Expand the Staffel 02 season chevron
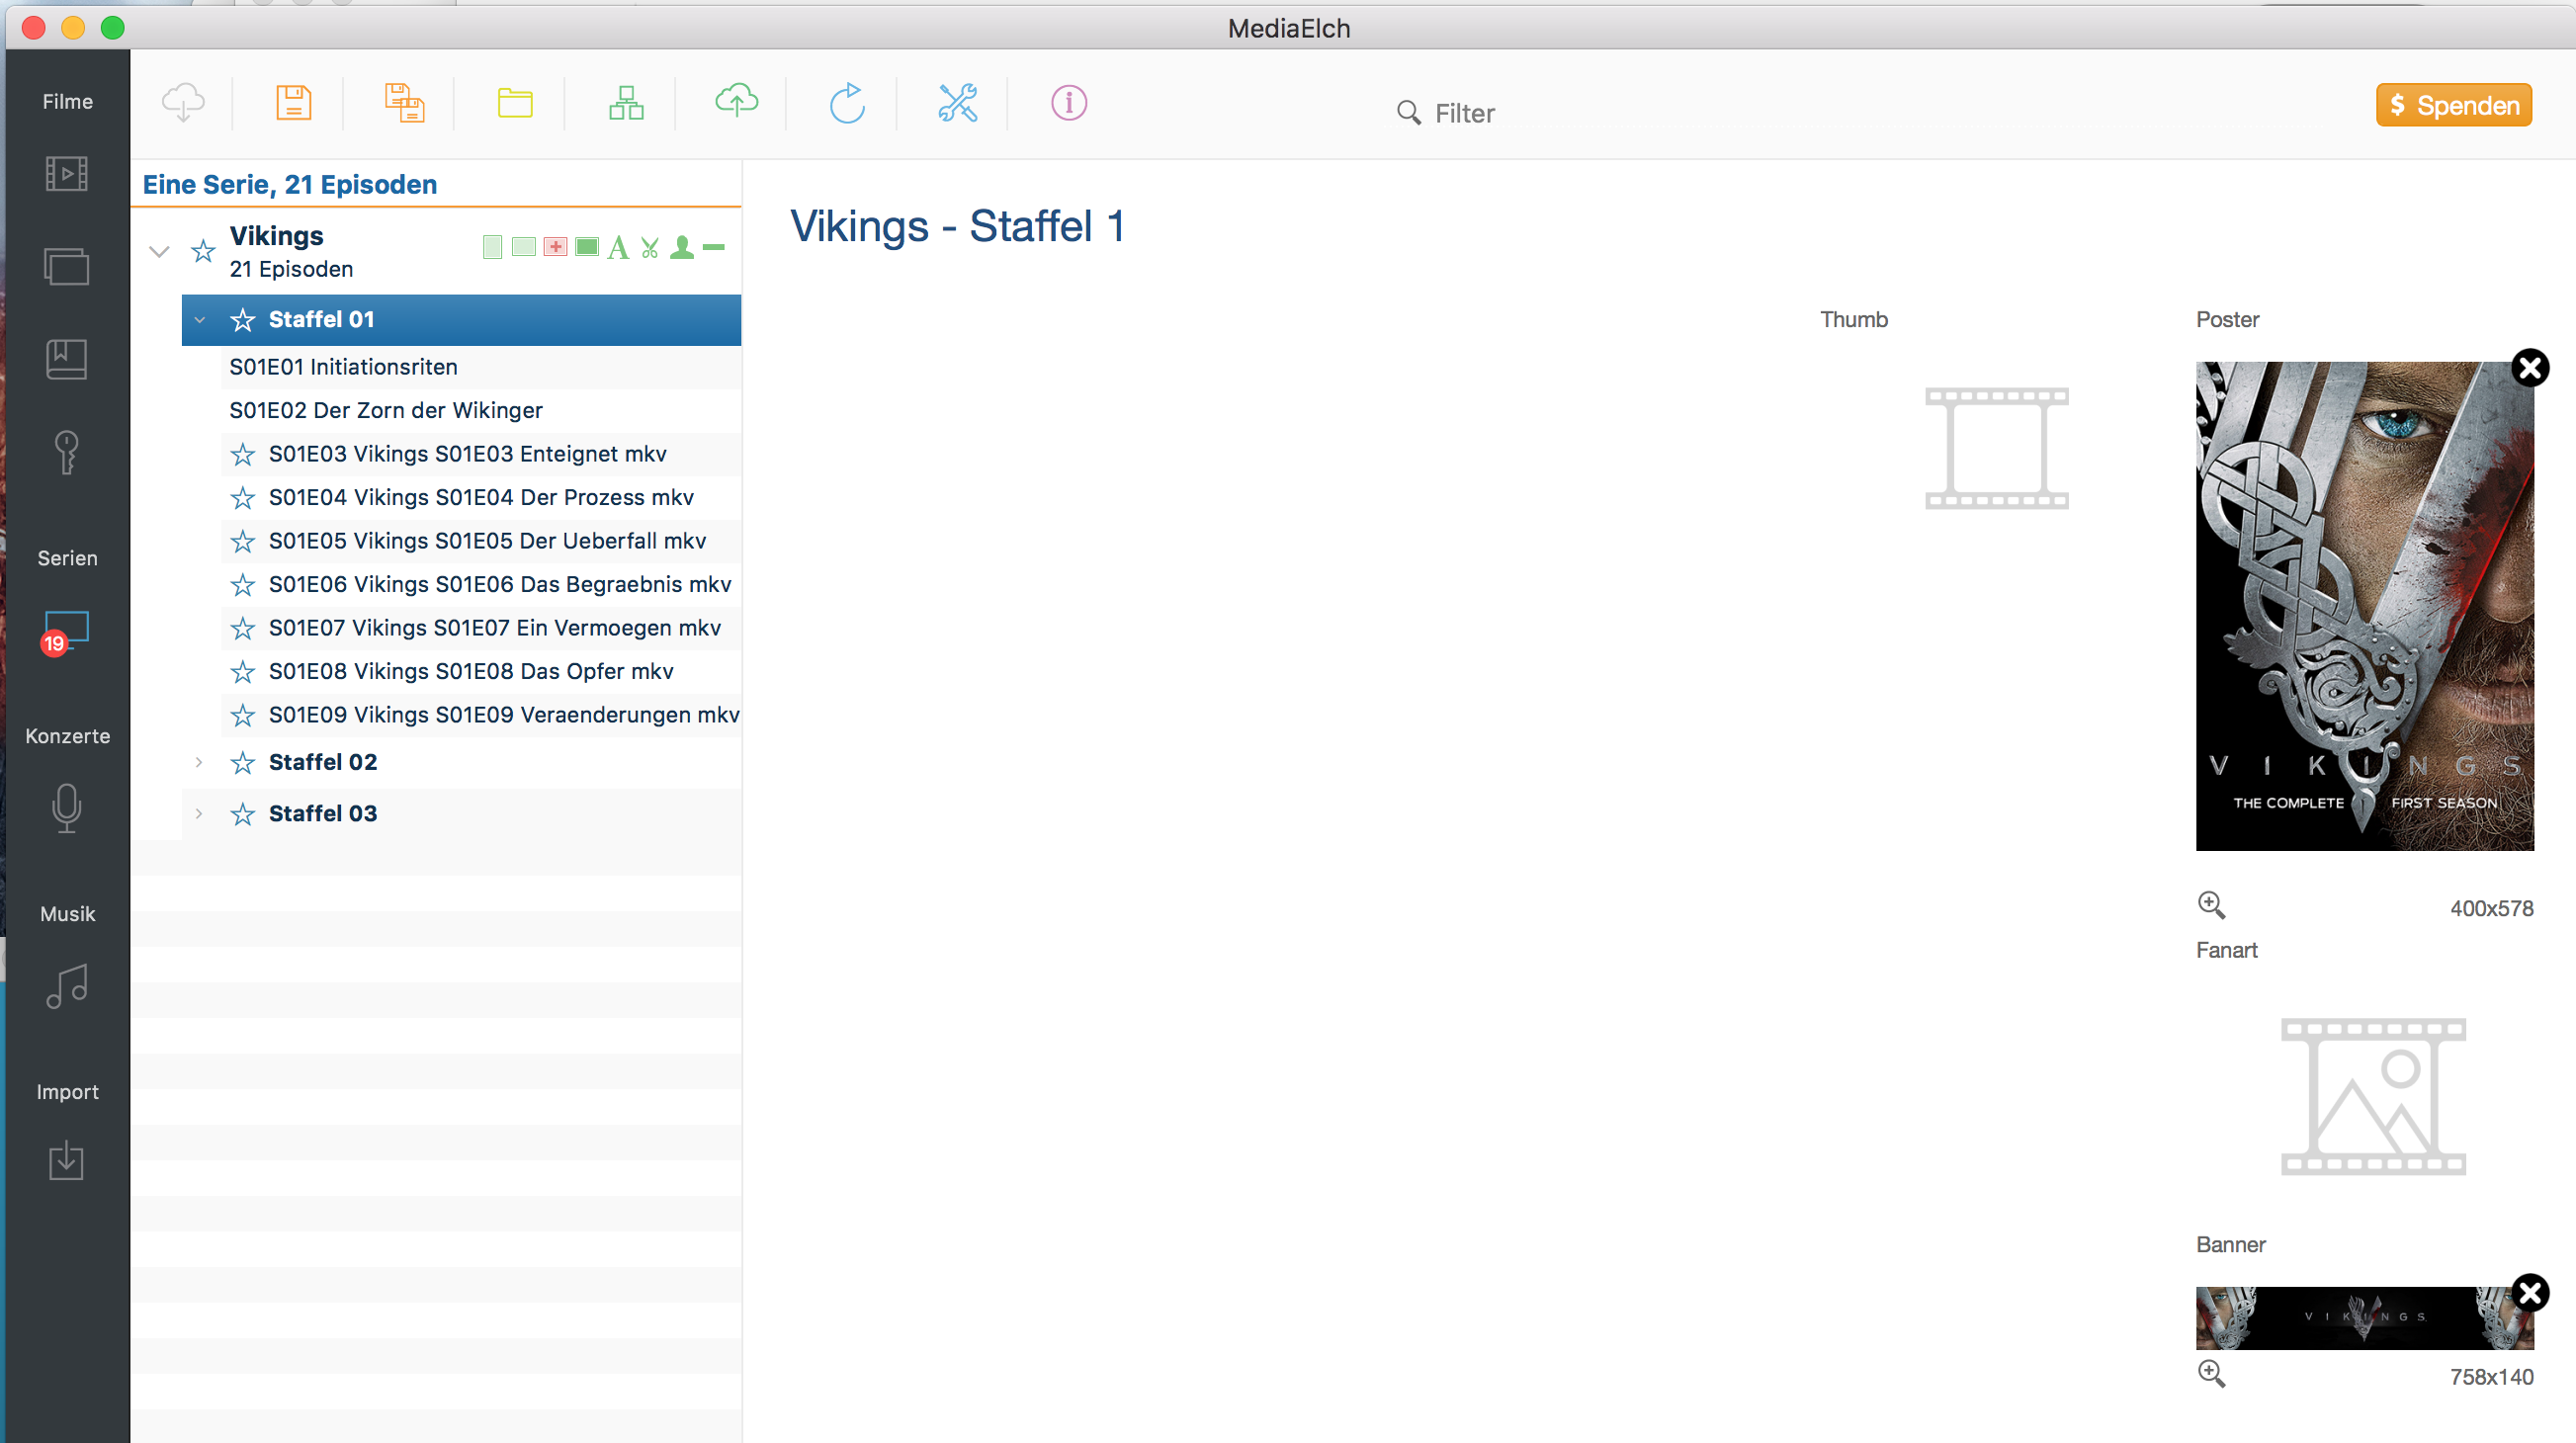 (x=199, y=762)
